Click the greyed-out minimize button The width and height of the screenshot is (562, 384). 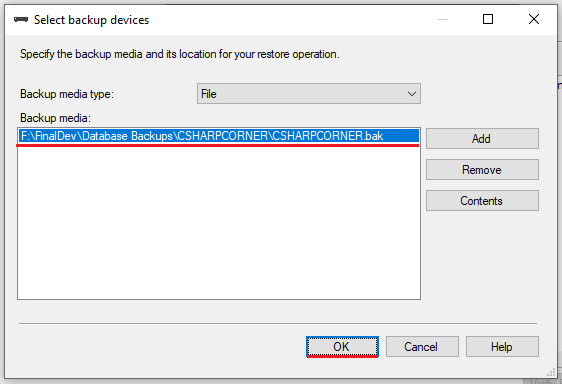click(x=443, y=19)
